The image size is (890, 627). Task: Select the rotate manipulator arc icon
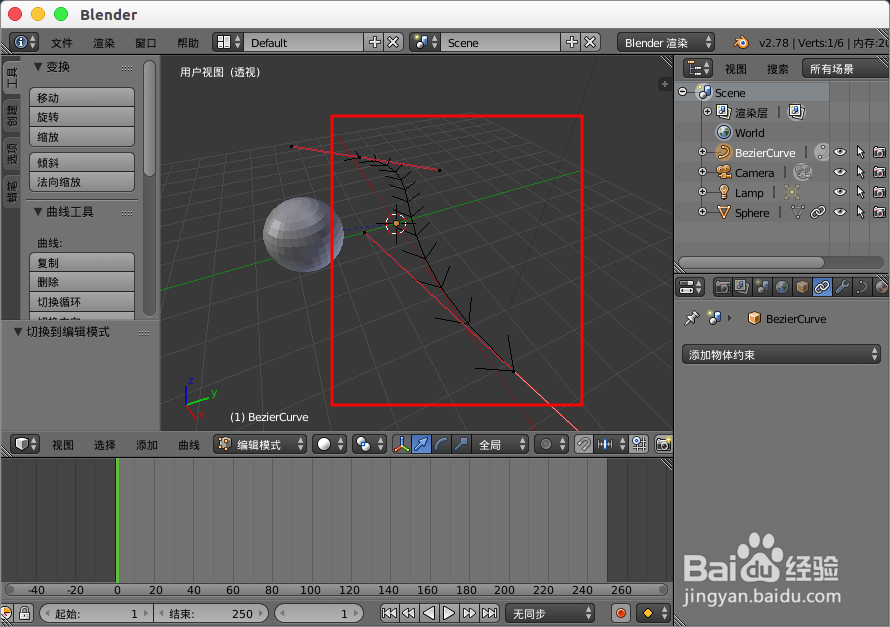click(x=440, y=444)
